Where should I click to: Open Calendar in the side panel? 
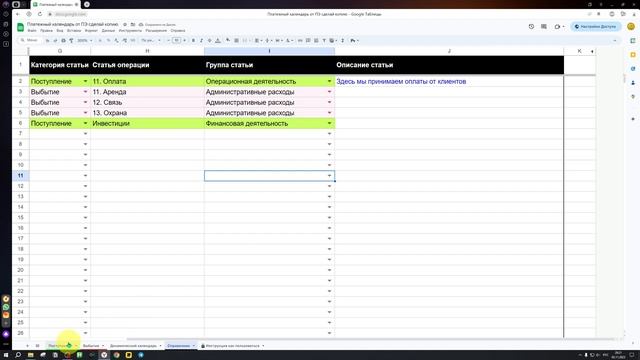(x=633, y=41)
